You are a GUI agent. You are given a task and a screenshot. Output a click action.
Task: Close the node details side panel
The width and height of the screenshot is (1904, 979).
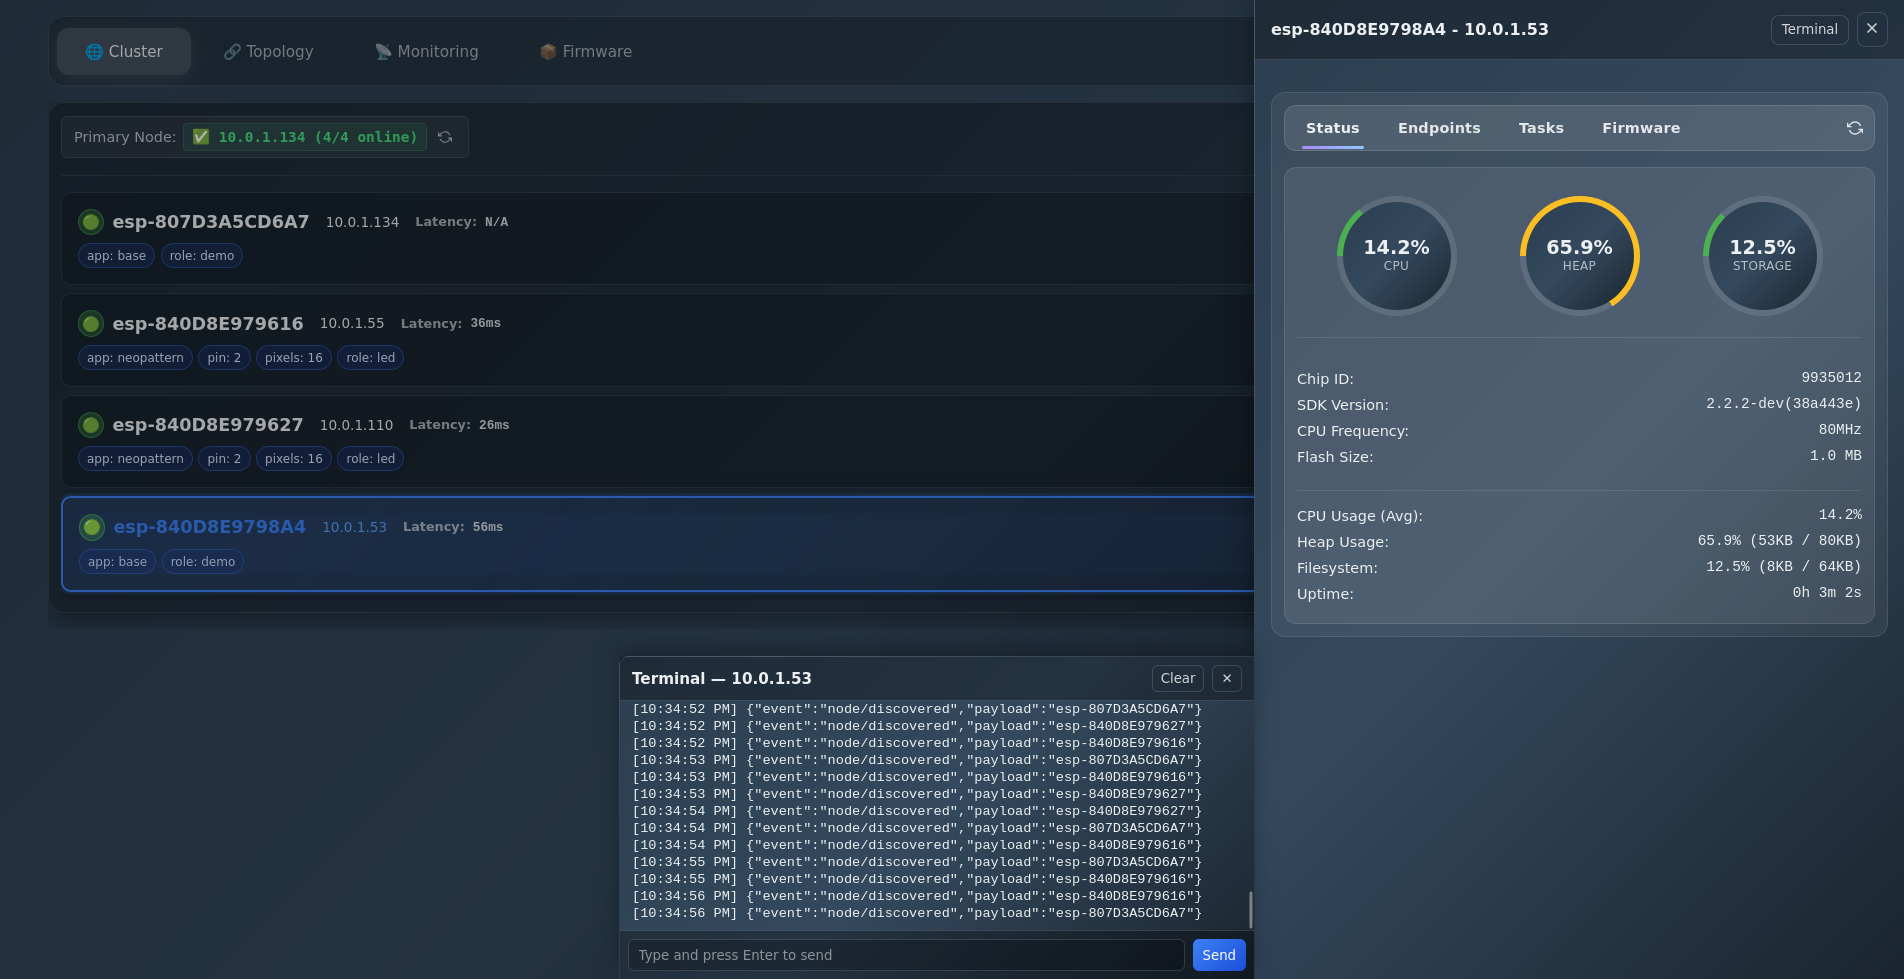pos(1871,29)
